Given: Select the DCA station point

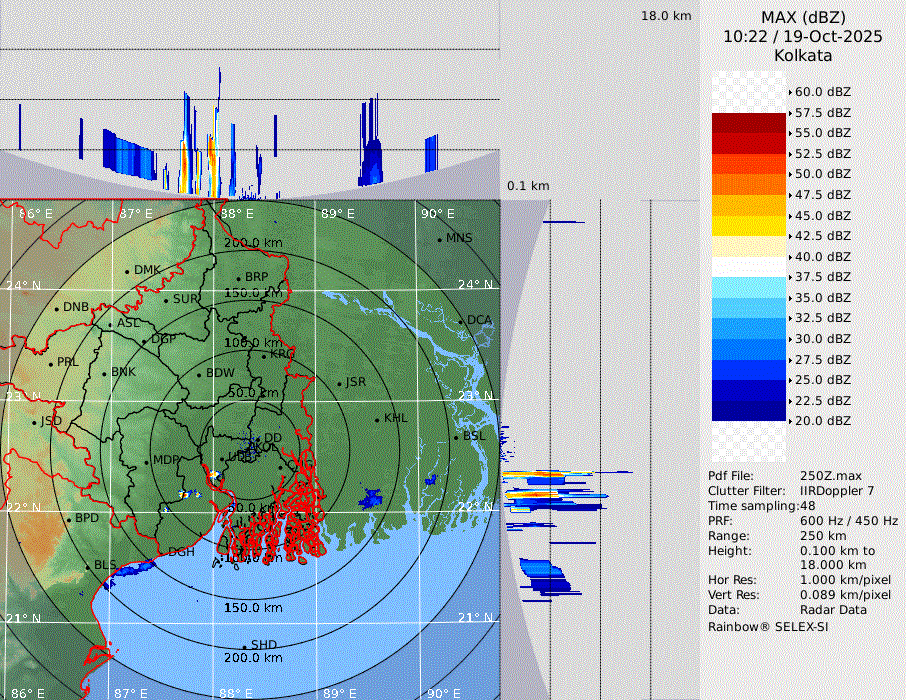Looking at the screenshot, I should click(460, 321).
